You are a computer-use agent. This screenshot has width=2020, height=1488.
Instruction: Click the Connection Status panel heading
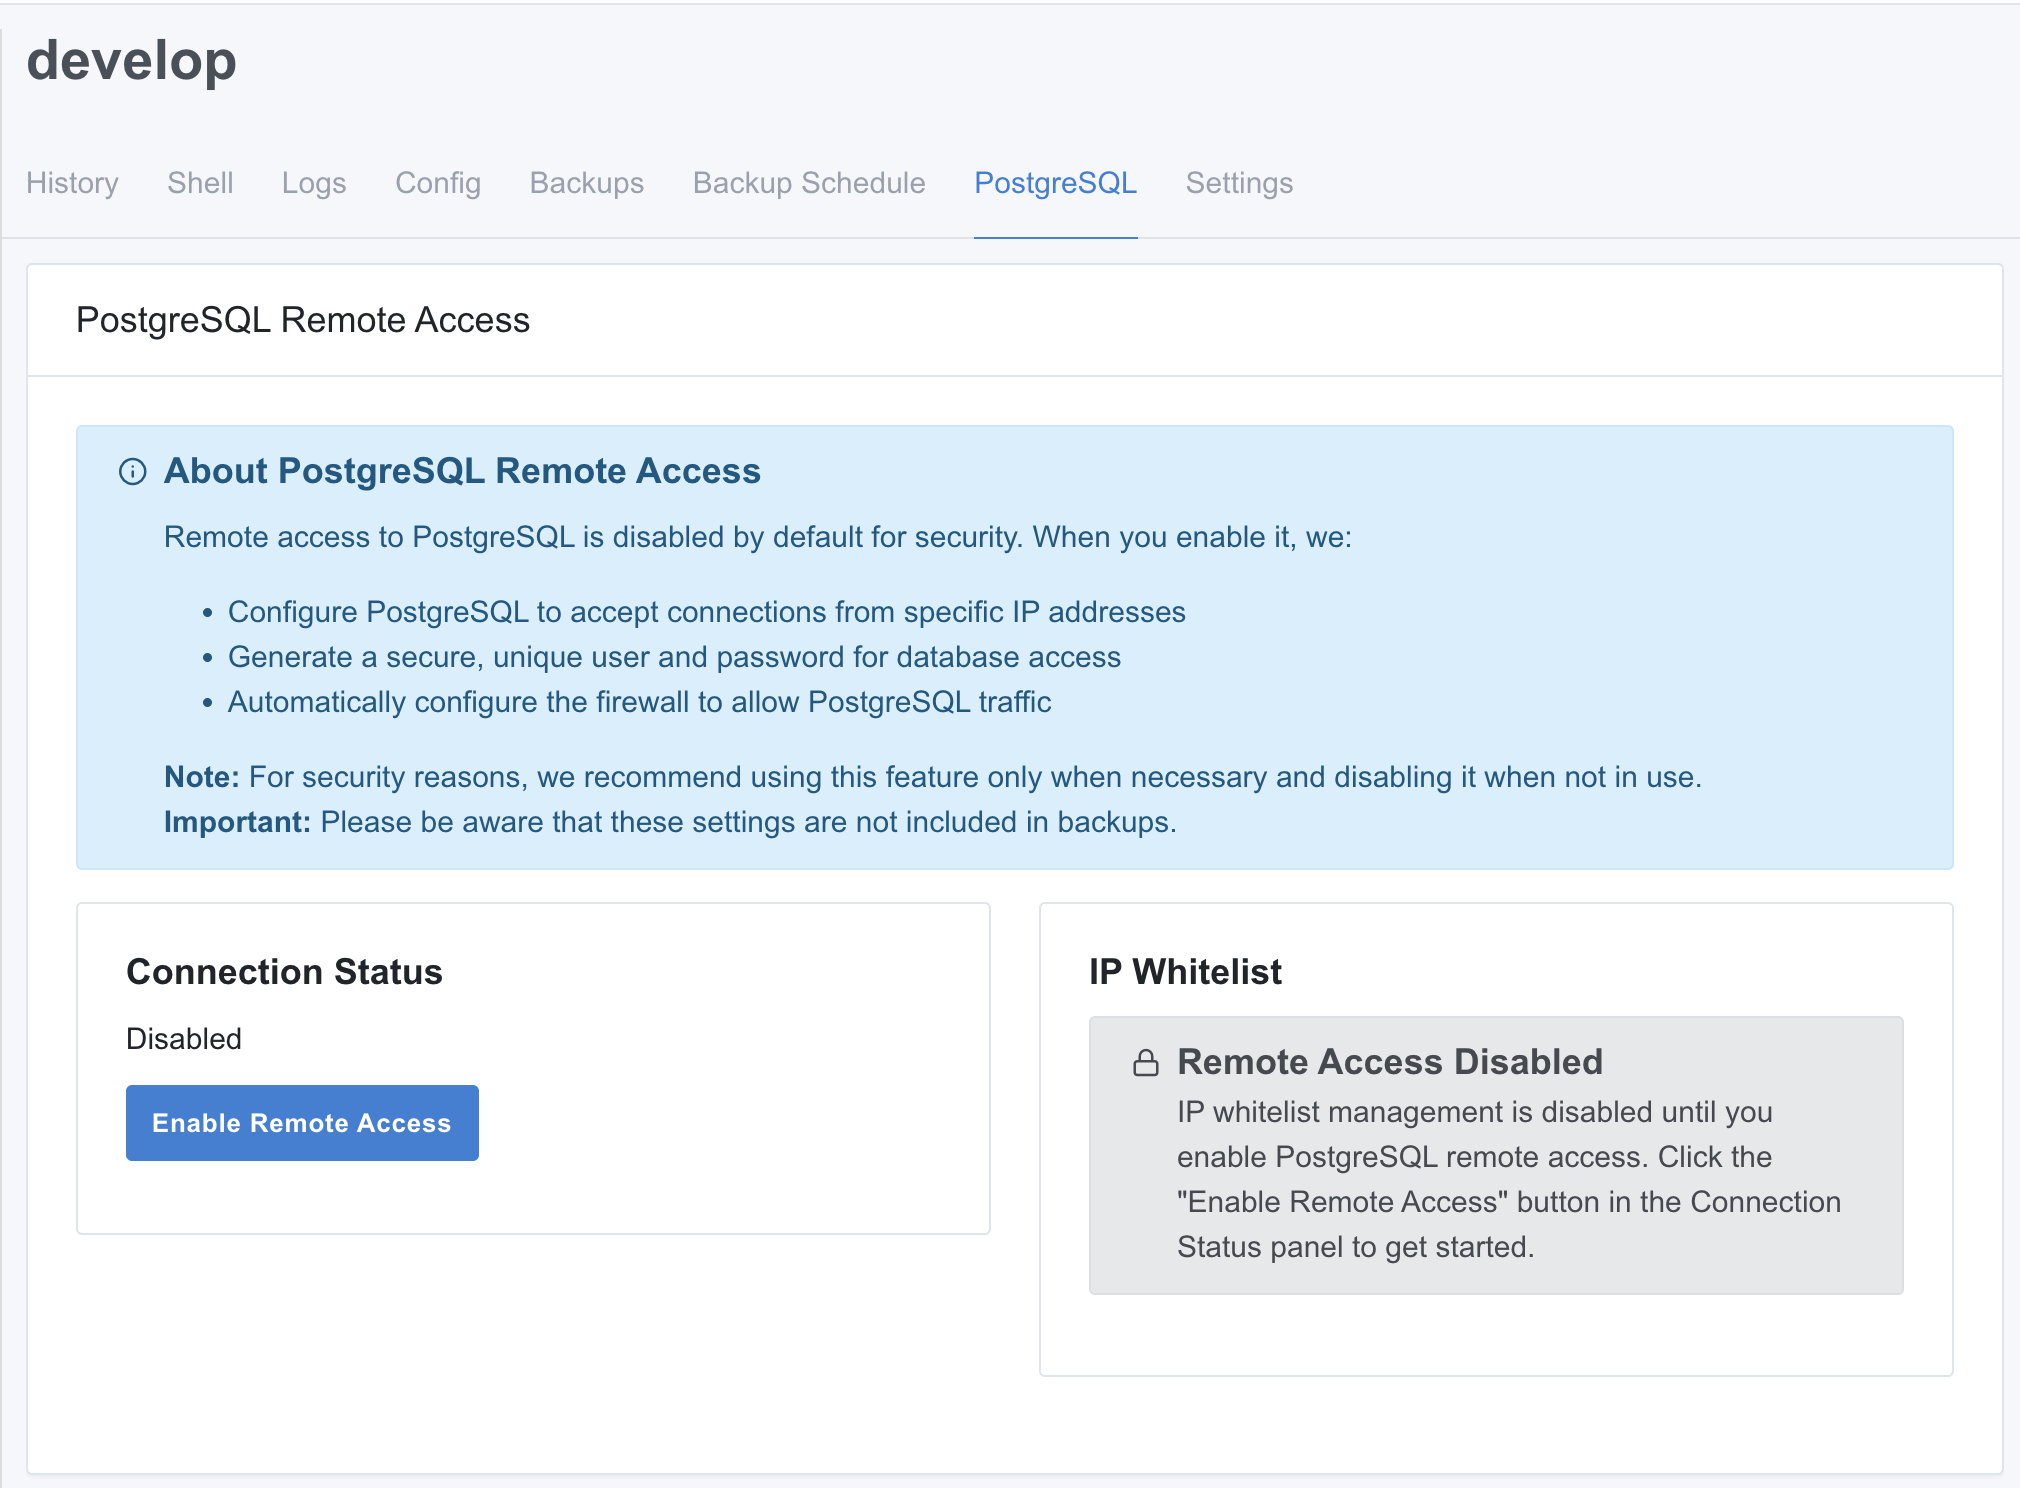tap(284, 971)
